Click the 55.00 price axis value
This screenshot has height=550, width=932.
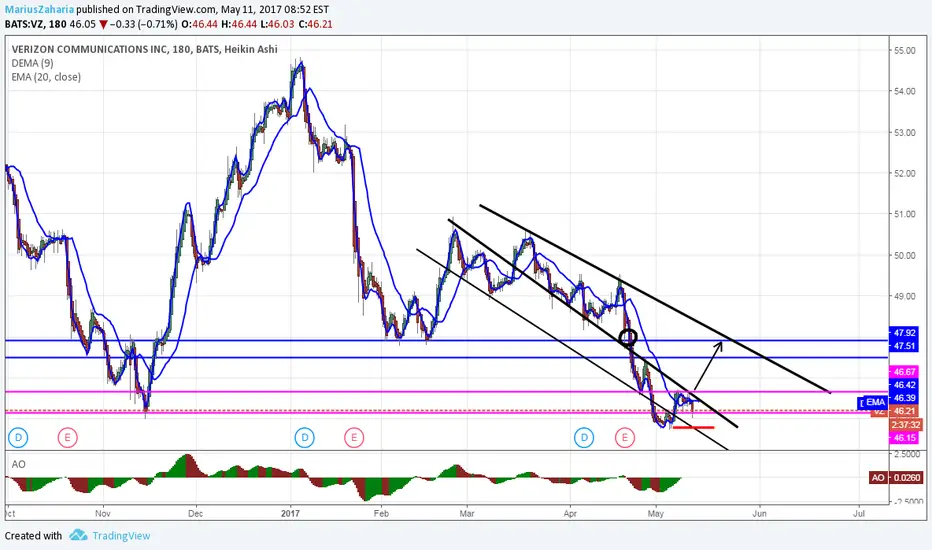pos(905,51)
